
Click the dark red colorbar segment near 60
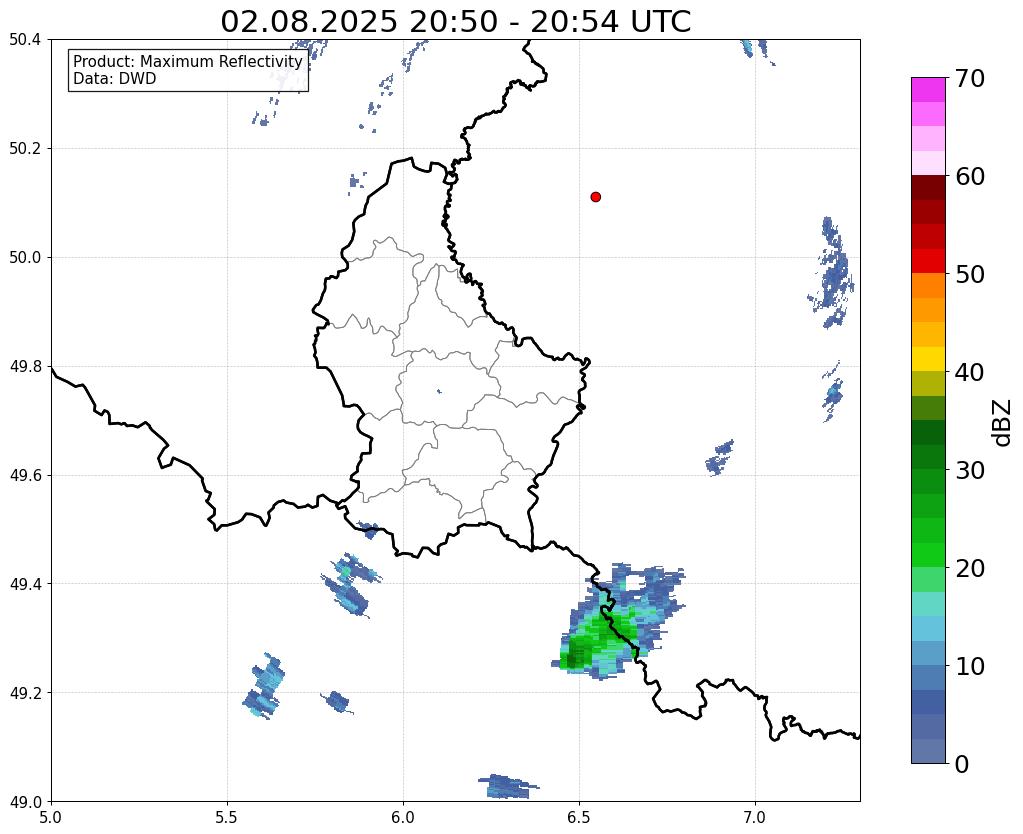(928, 187)
